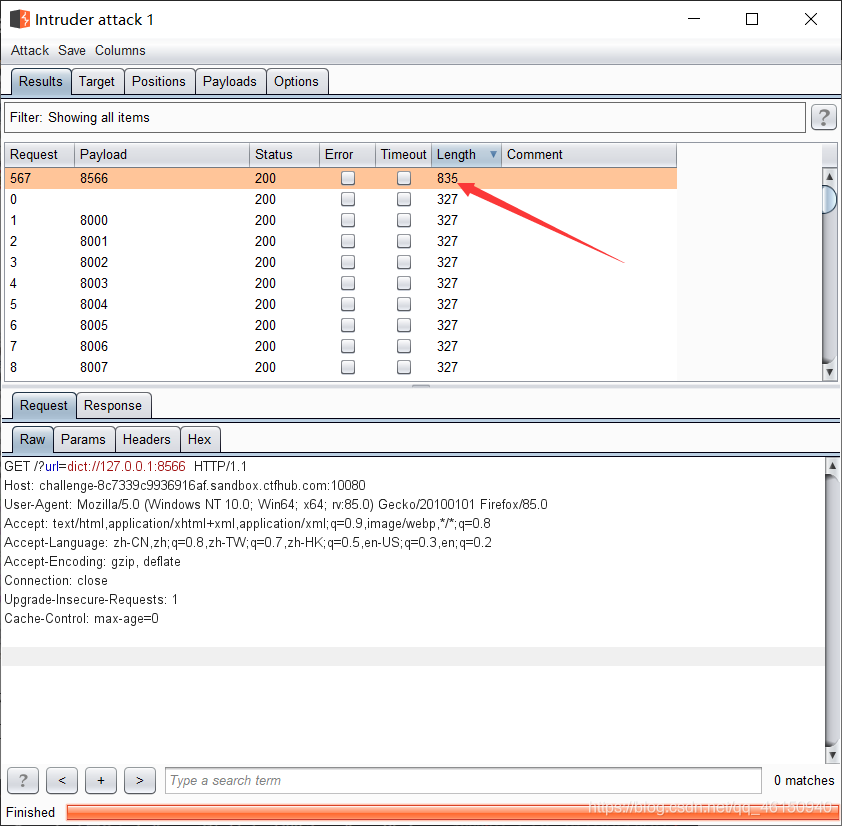Select result row with payload 8566
Viewport: 842px width, 826px height.
(340, 178)
